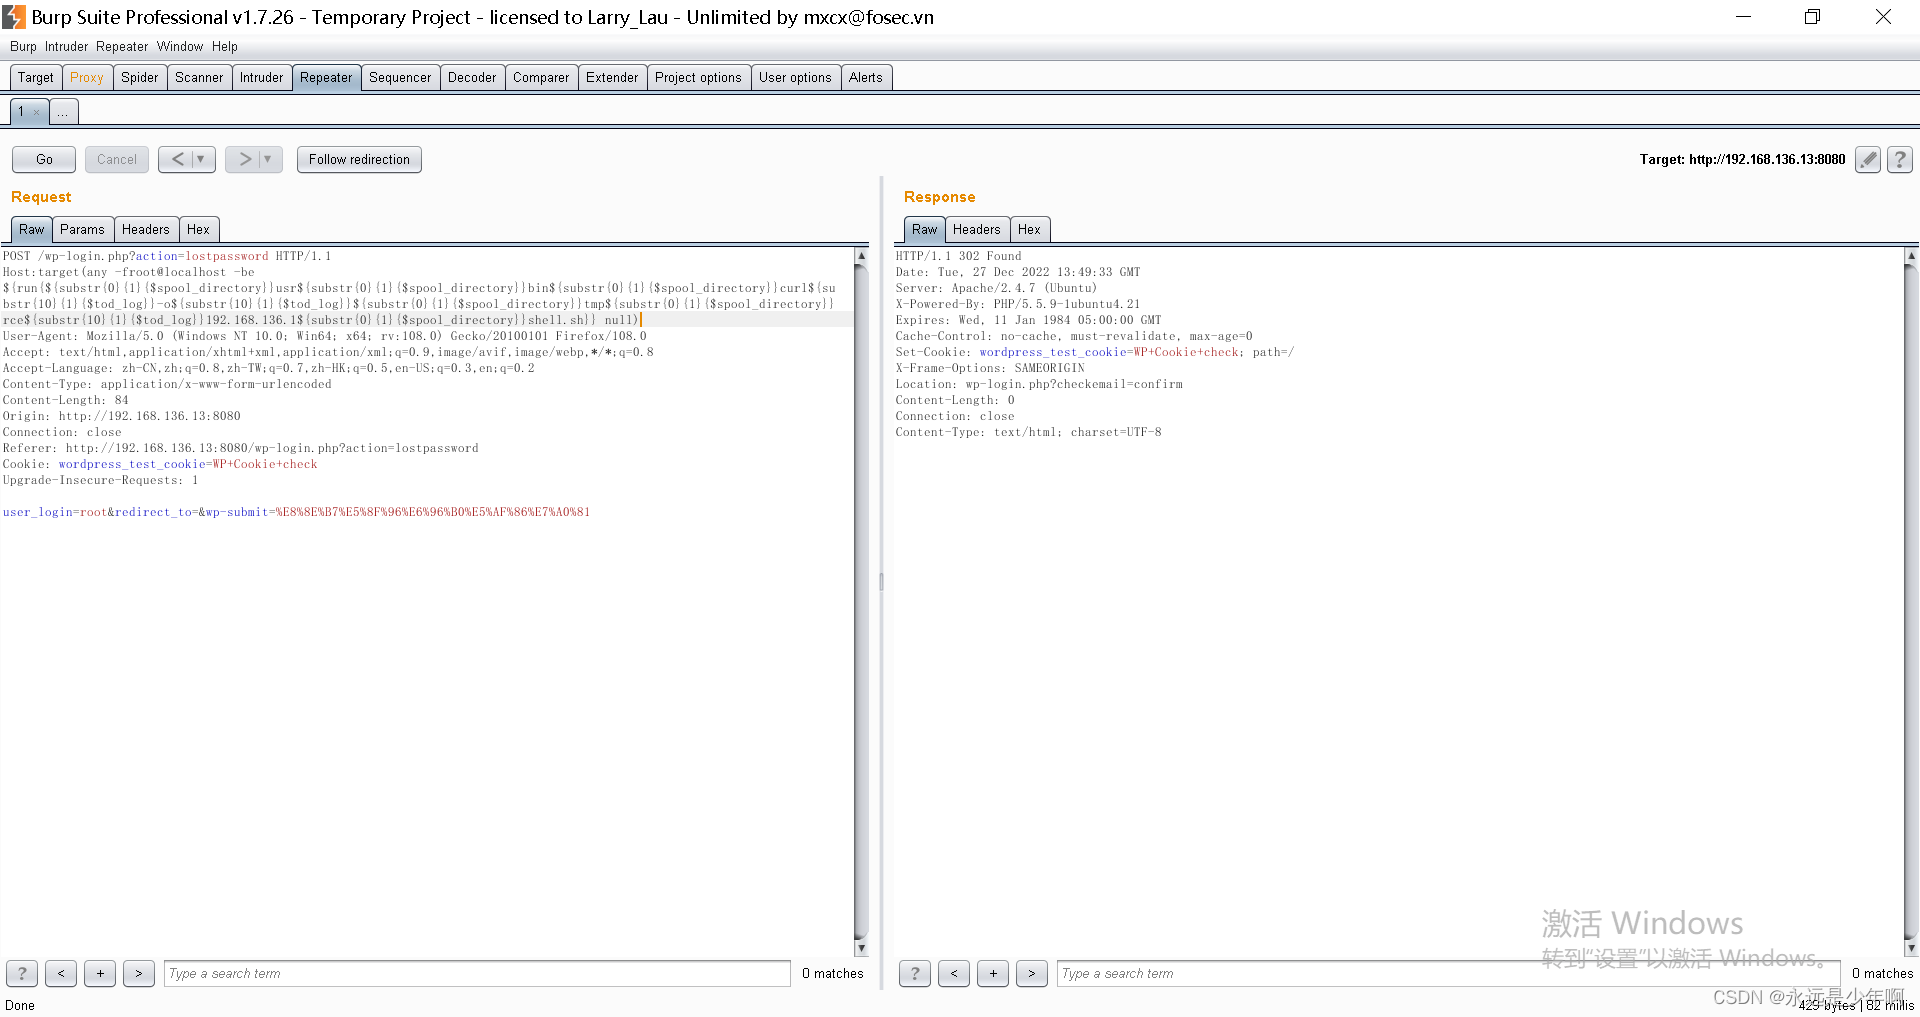Select the request Headers view tab

pyautogui.click(x=146, y=229)
